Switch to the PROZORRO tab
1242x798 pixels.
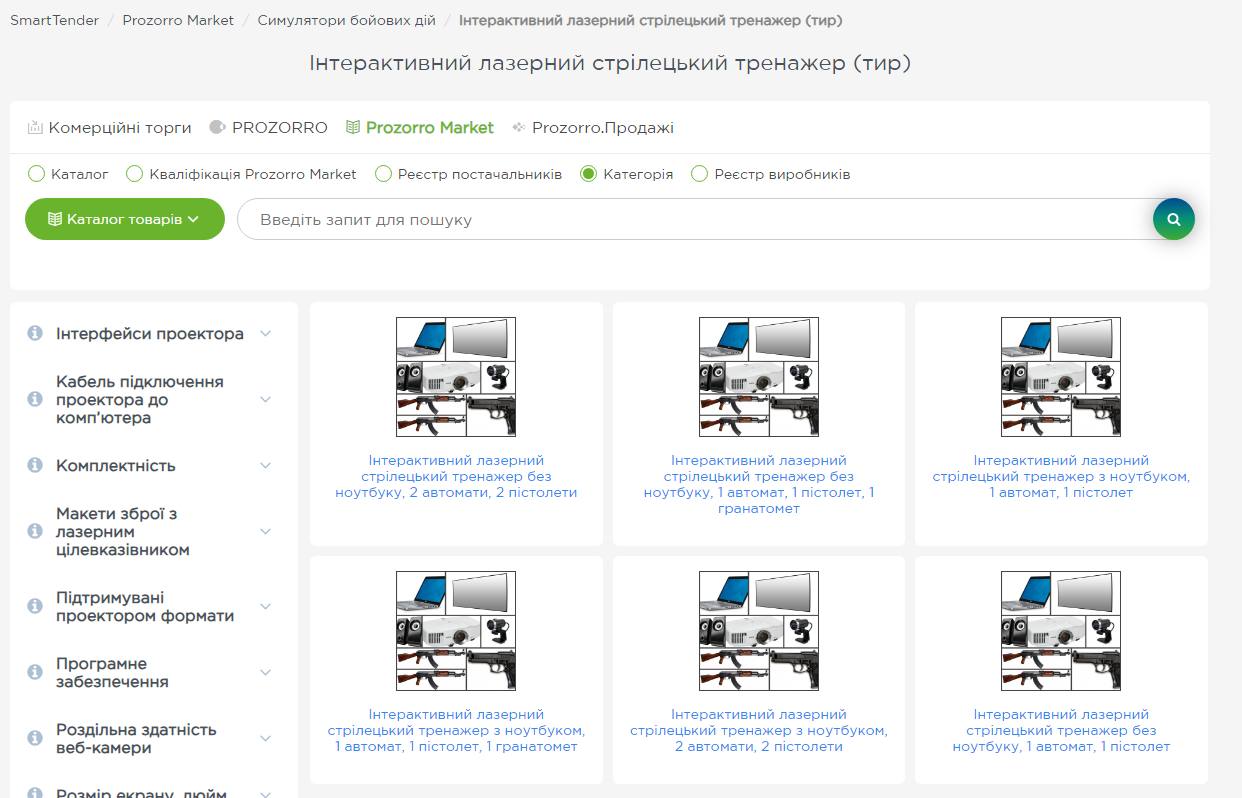click(269, 128)
